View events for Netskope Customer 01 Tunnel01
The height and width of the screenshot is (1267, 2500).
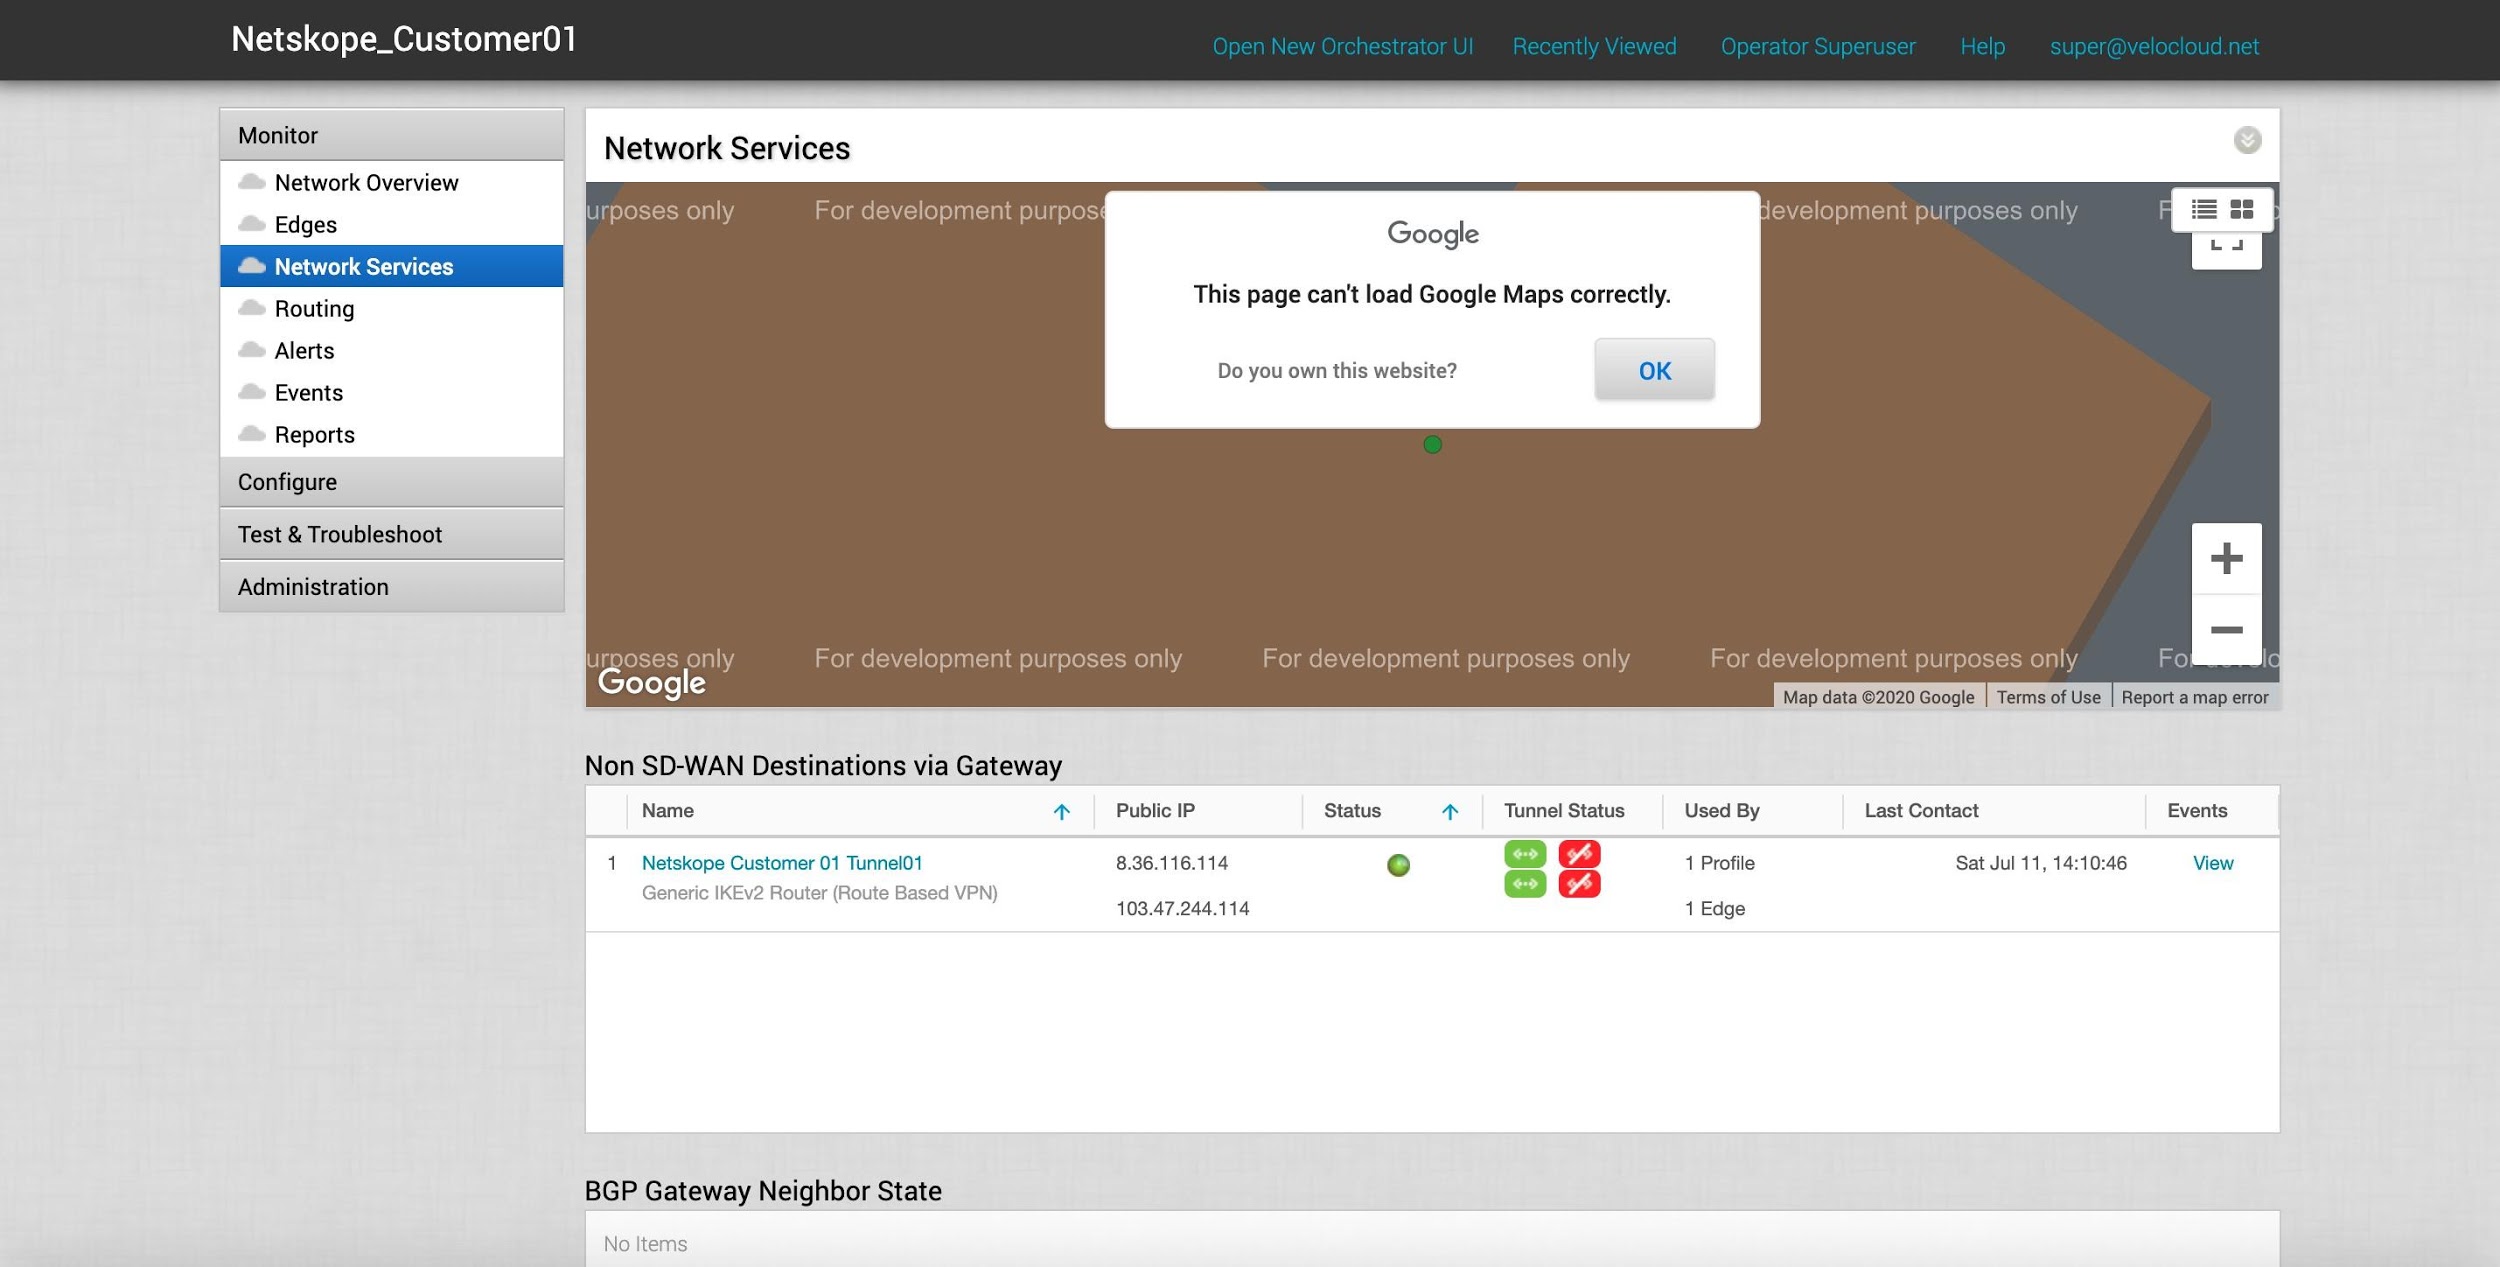pos(2213,863)
